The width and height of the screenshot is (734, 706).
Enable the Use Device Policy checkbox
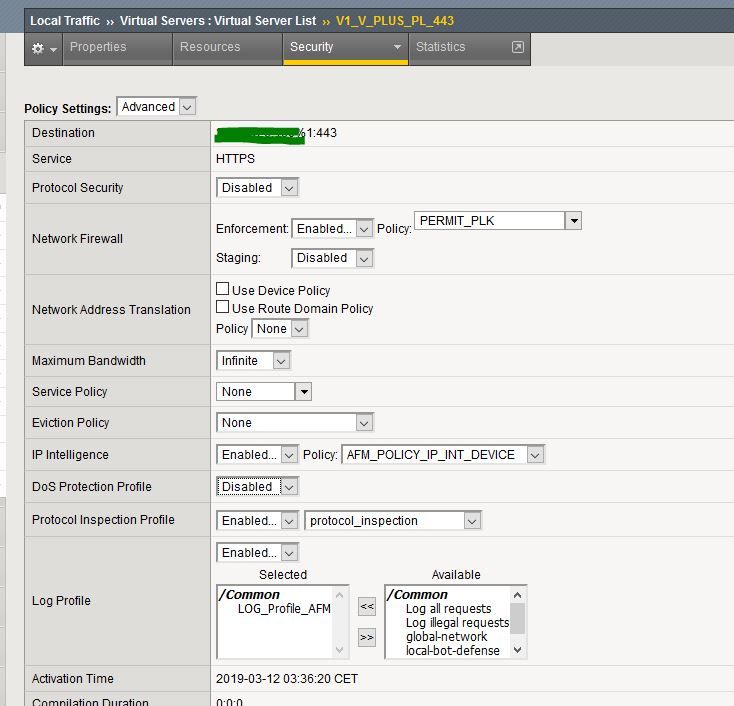[x=223, y=289]
